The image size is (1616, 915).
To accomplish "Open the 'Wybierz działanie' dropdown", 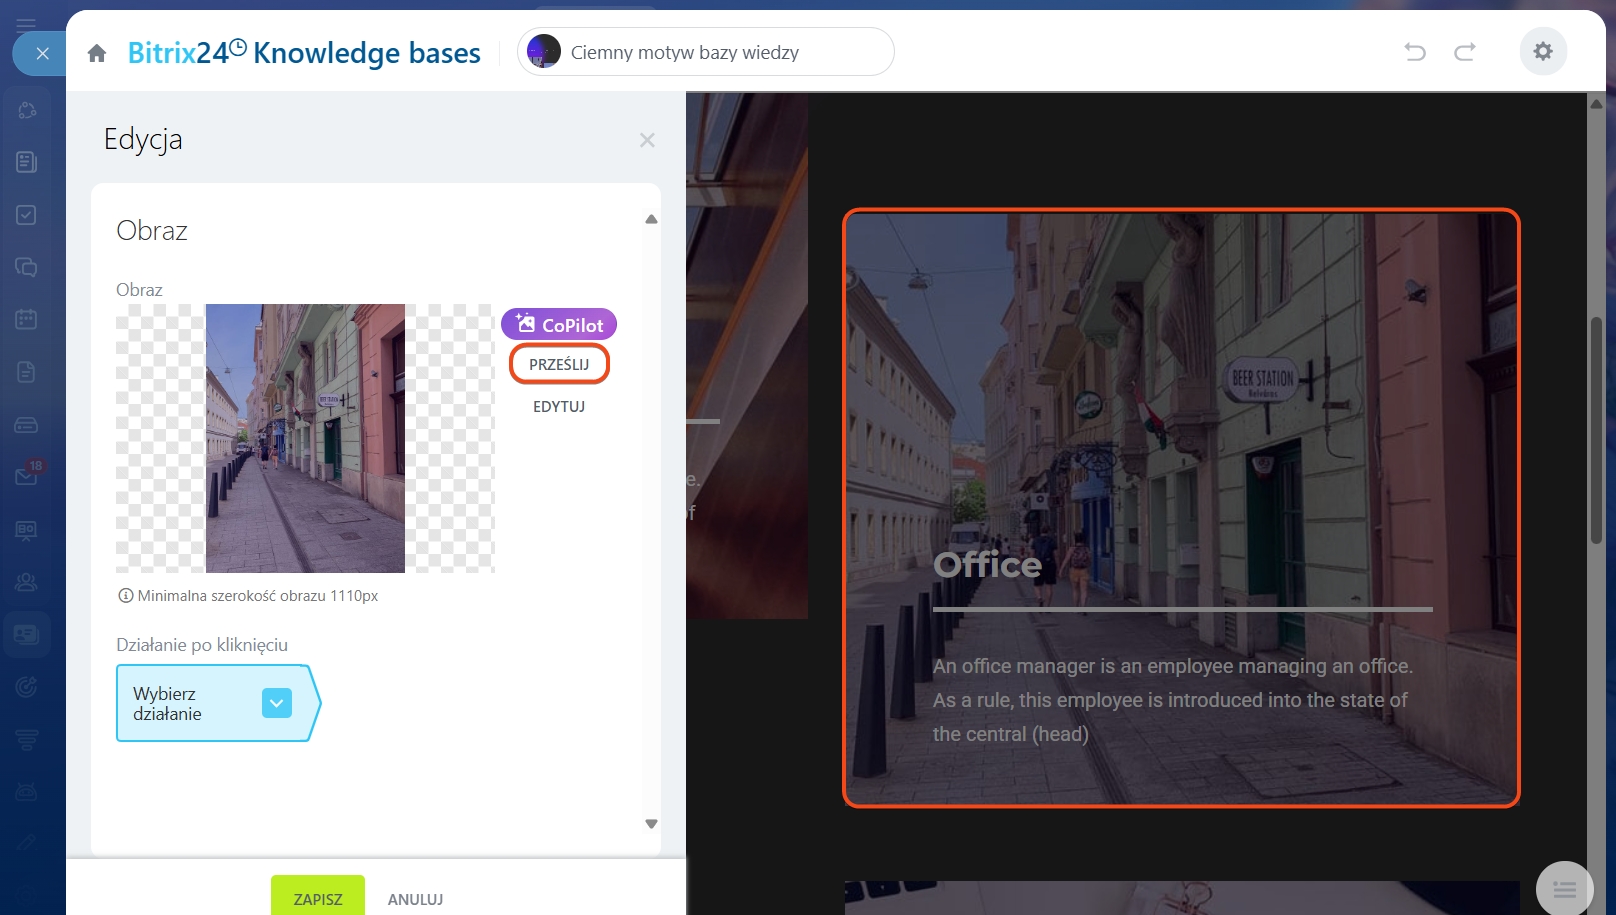I will [277, 703].
